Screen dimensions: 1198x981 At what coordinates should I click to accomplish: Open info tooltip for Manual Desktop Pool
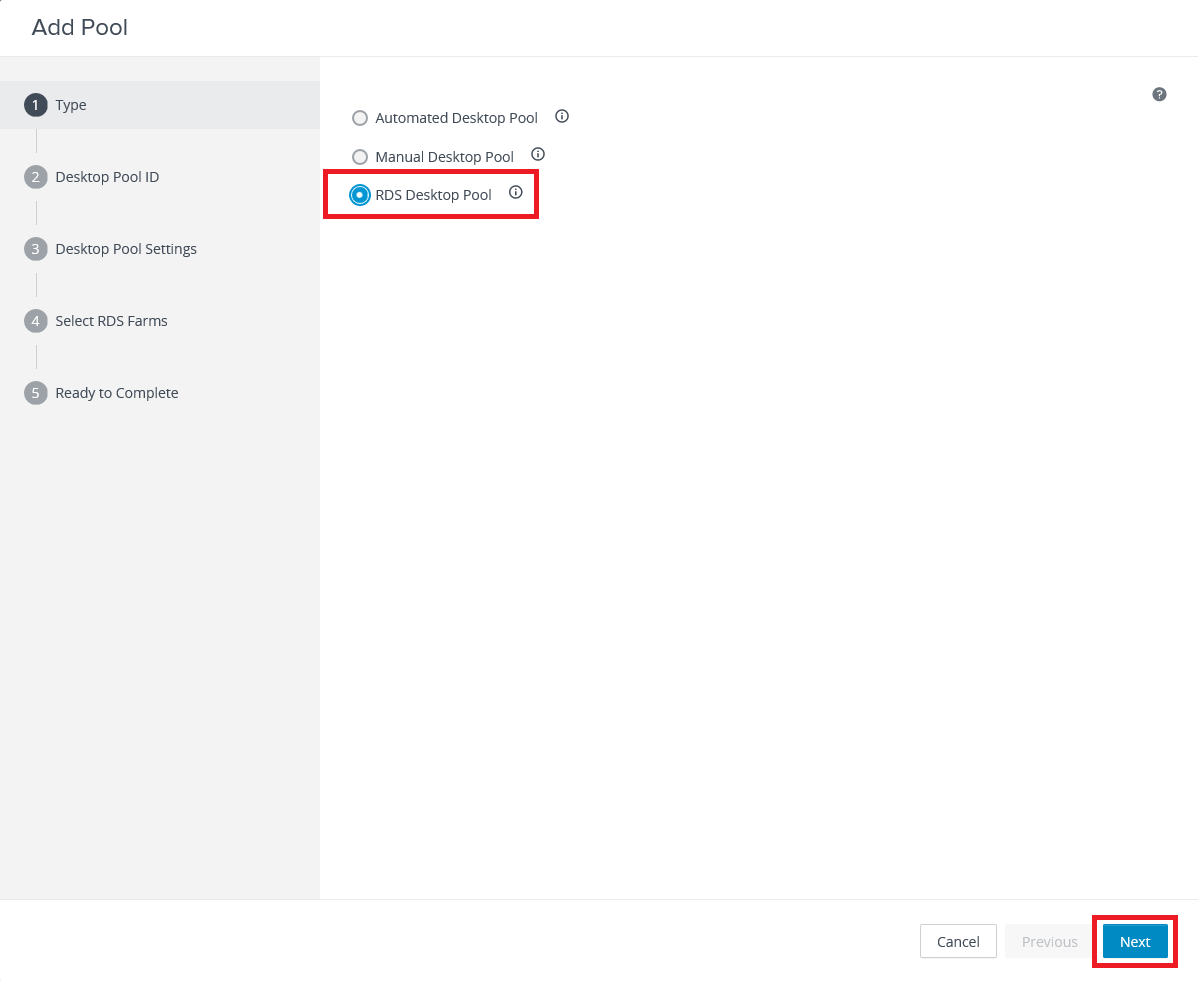538,155
